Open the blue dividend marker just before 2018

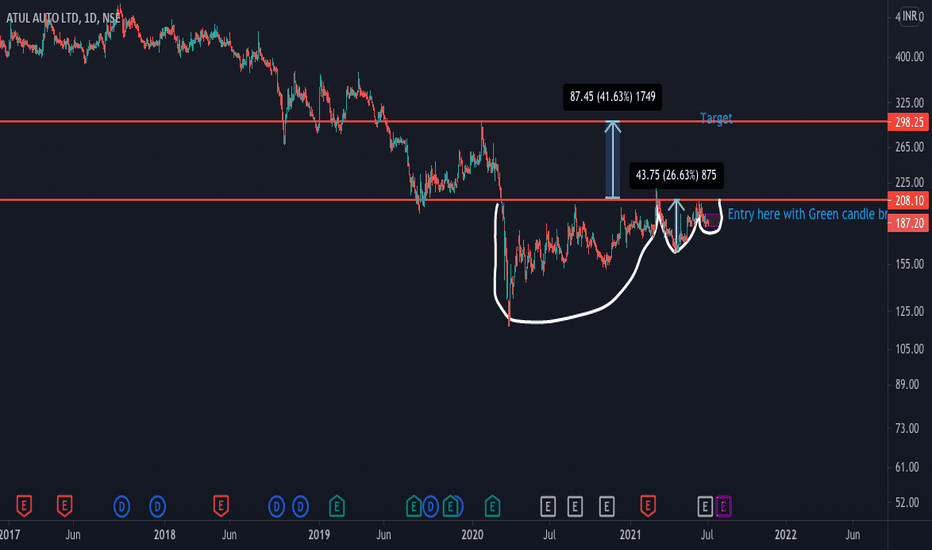158,507
